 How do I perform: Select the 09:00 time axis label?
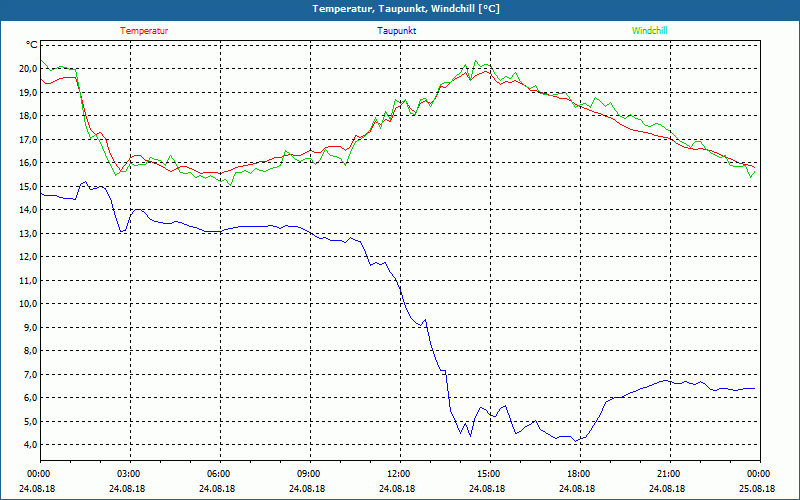point(309,474)
